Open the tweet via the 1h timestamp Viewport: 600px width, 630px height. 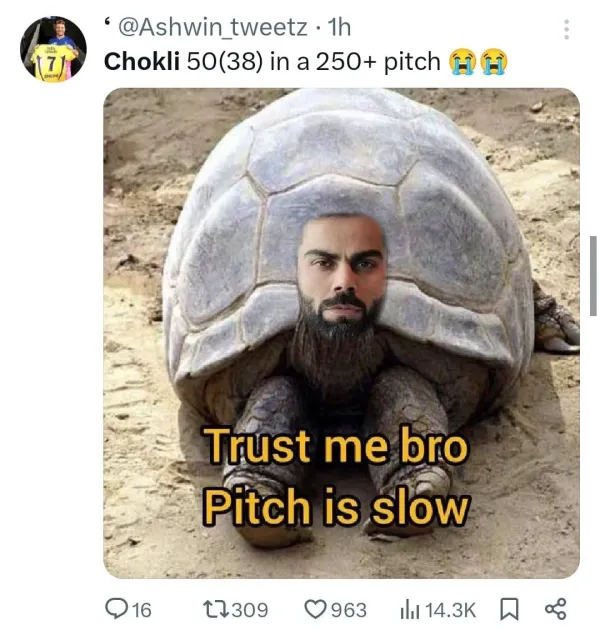pos(339,27)
